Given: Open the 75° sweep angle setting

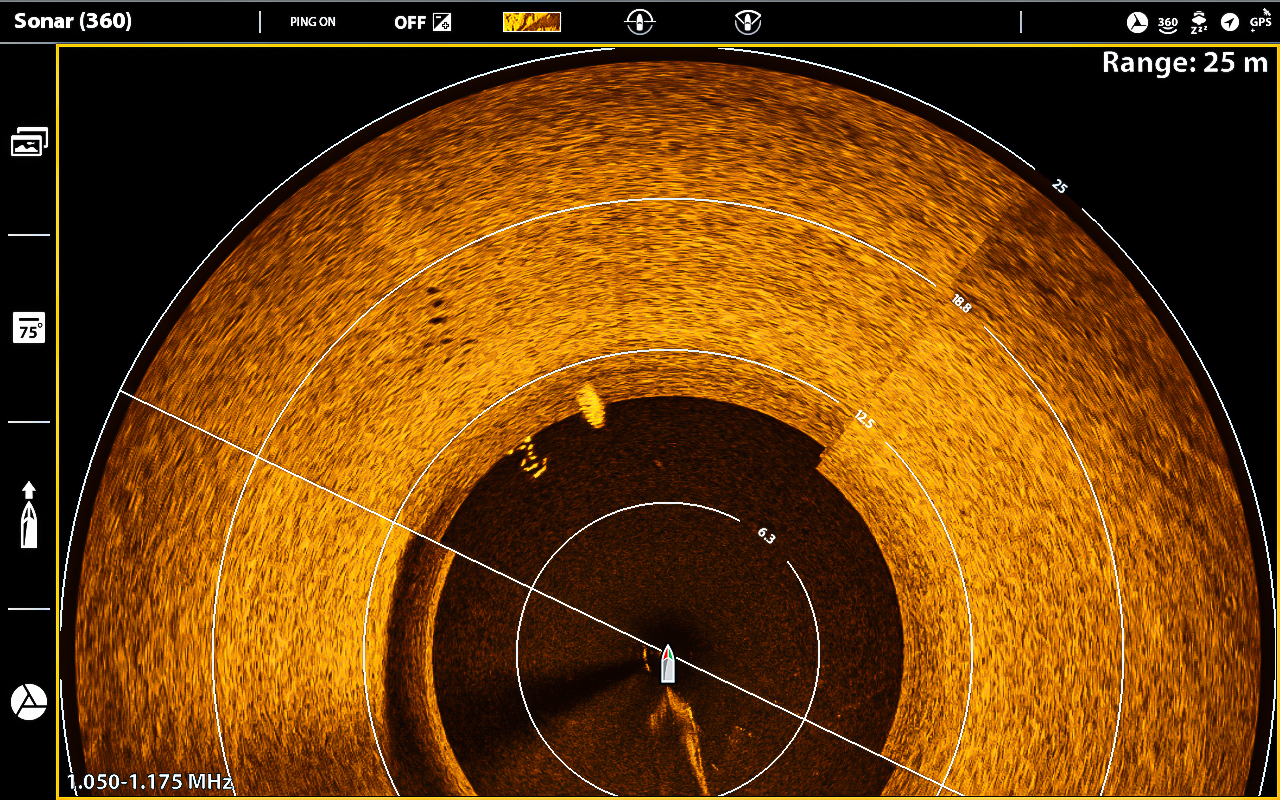Looking at the screenshot, I should coord(29,328).
